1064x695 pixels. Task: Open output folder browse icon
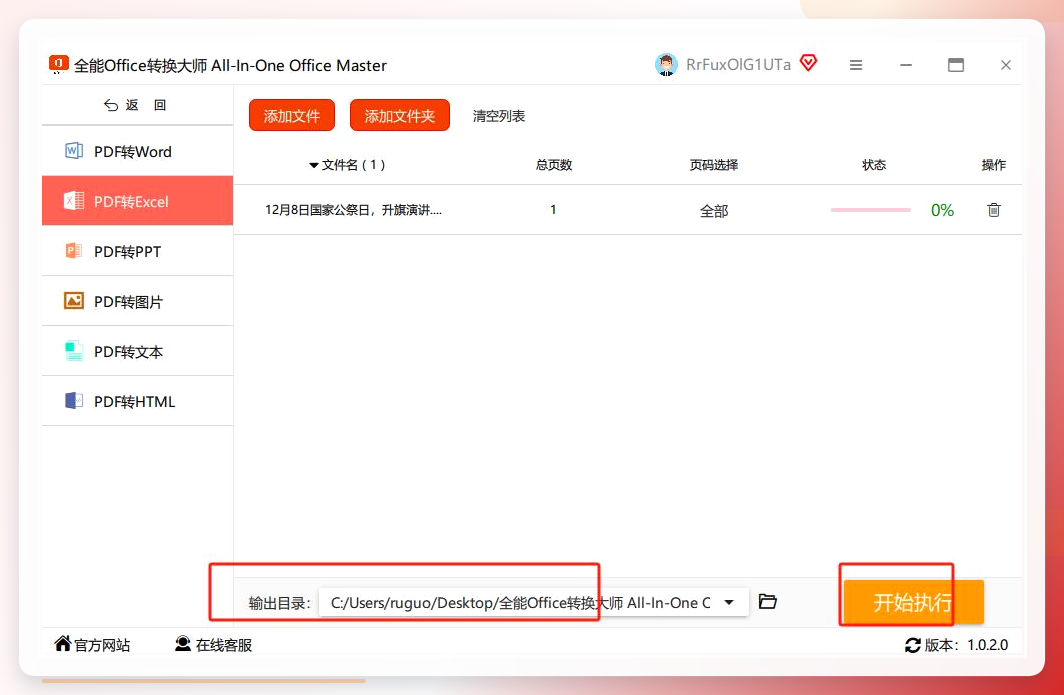pos(767,601)
